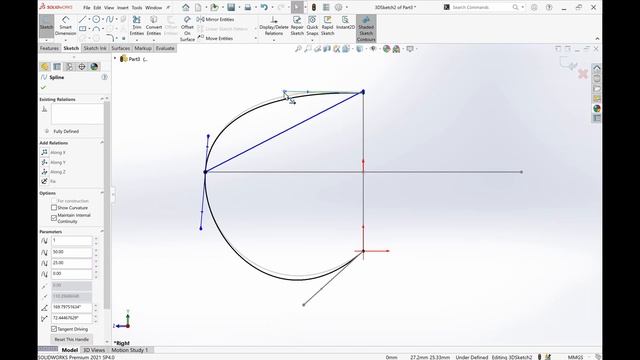Collapse the Options section
Screen dimensions: 640x360
point(102,193)
